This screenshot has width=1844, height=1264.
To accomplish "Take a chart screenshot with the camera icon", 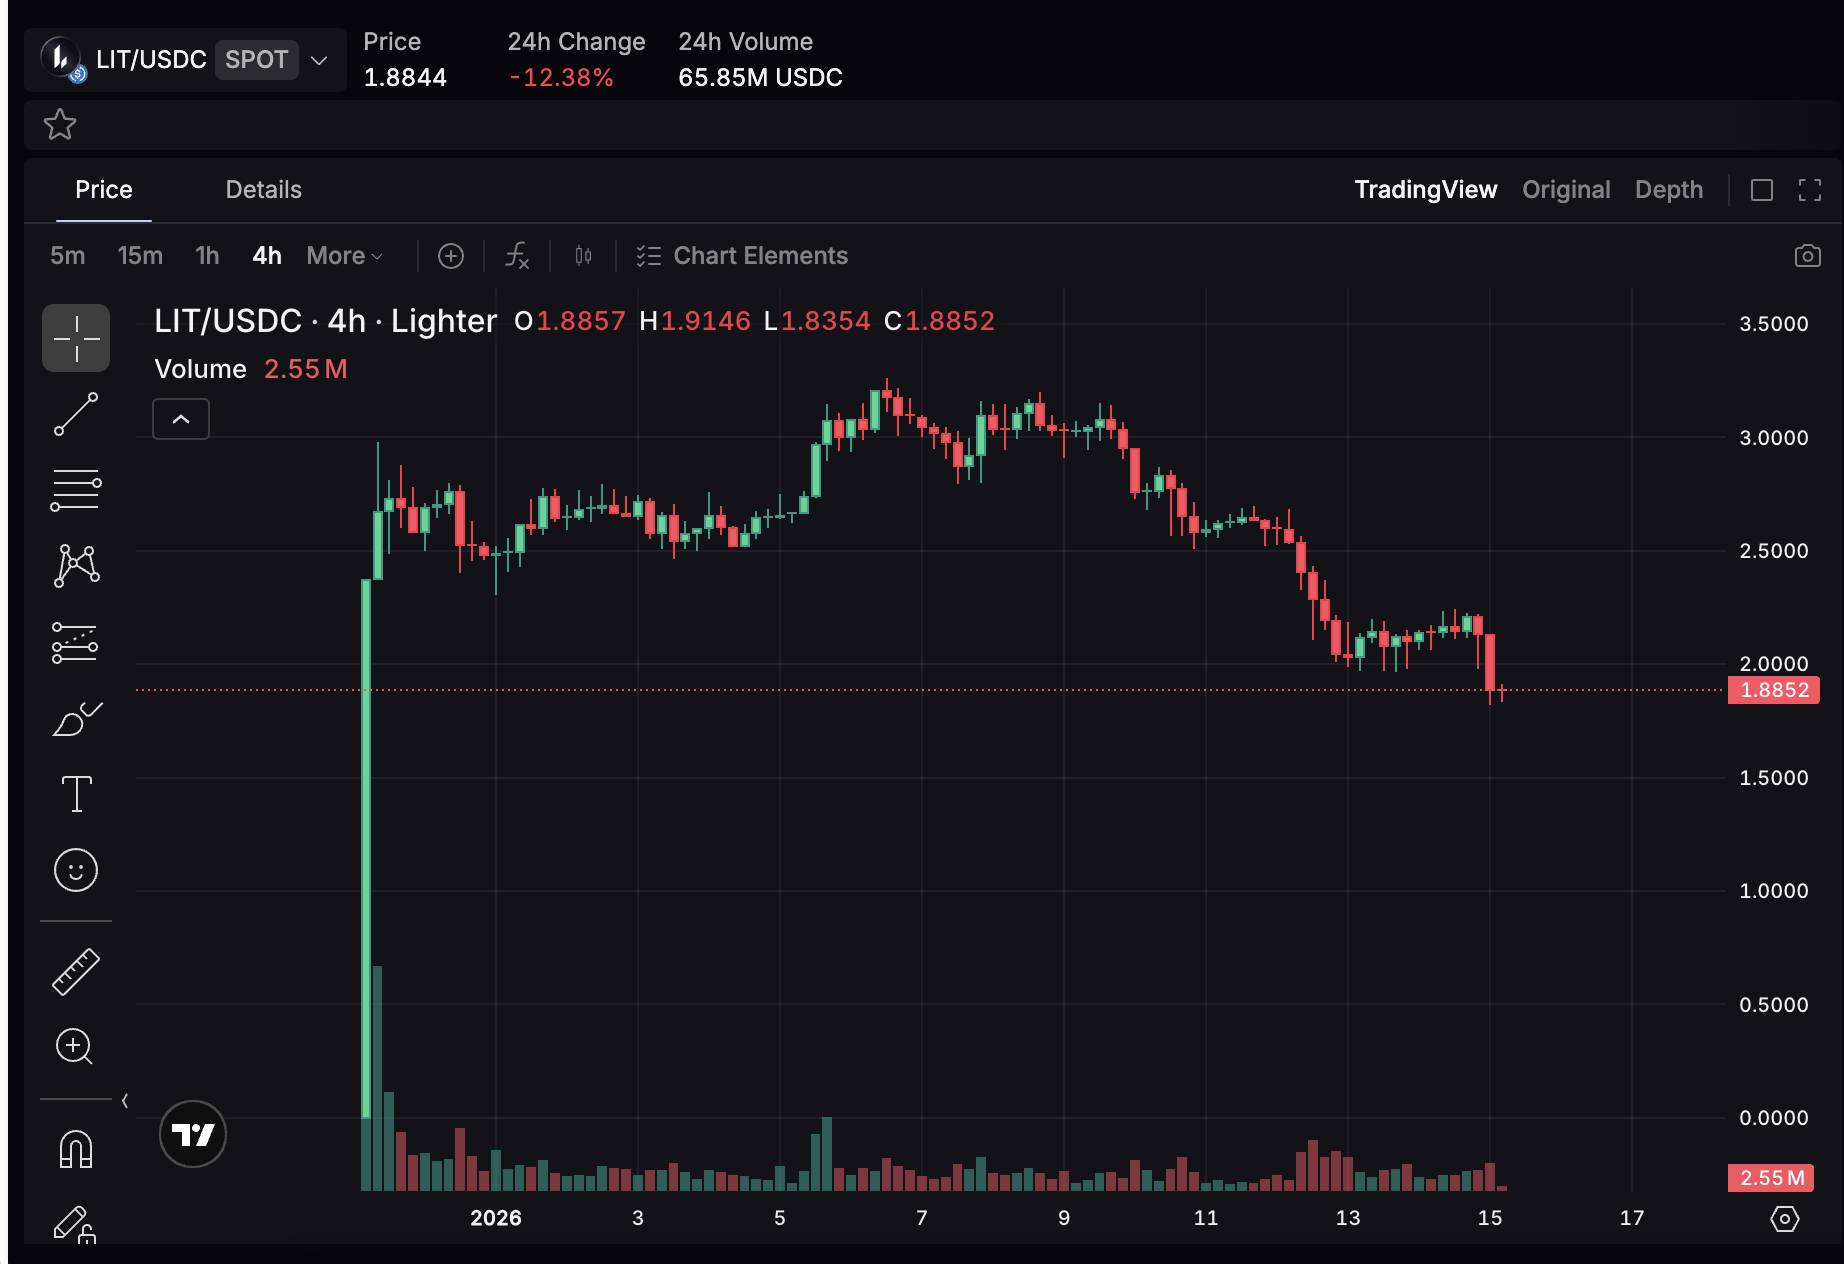I will pos(1808,256).
